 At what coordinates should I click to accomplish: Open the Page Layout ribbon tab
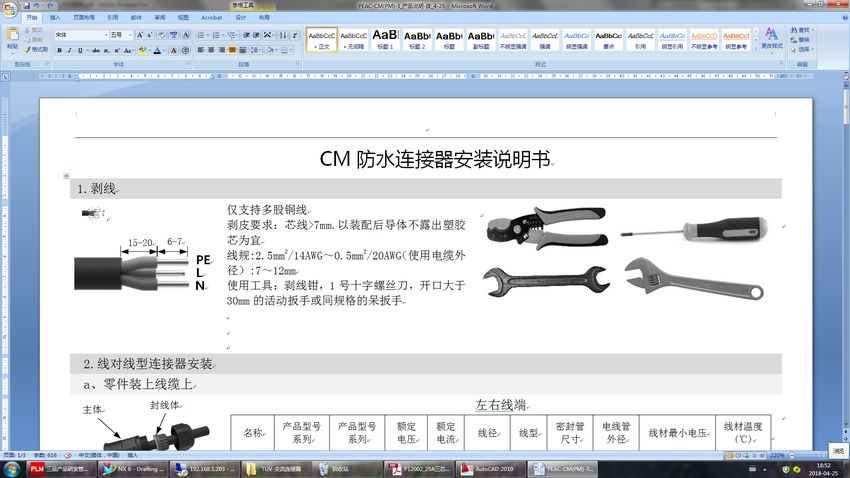pyautogui.click(x=83, y=17)
